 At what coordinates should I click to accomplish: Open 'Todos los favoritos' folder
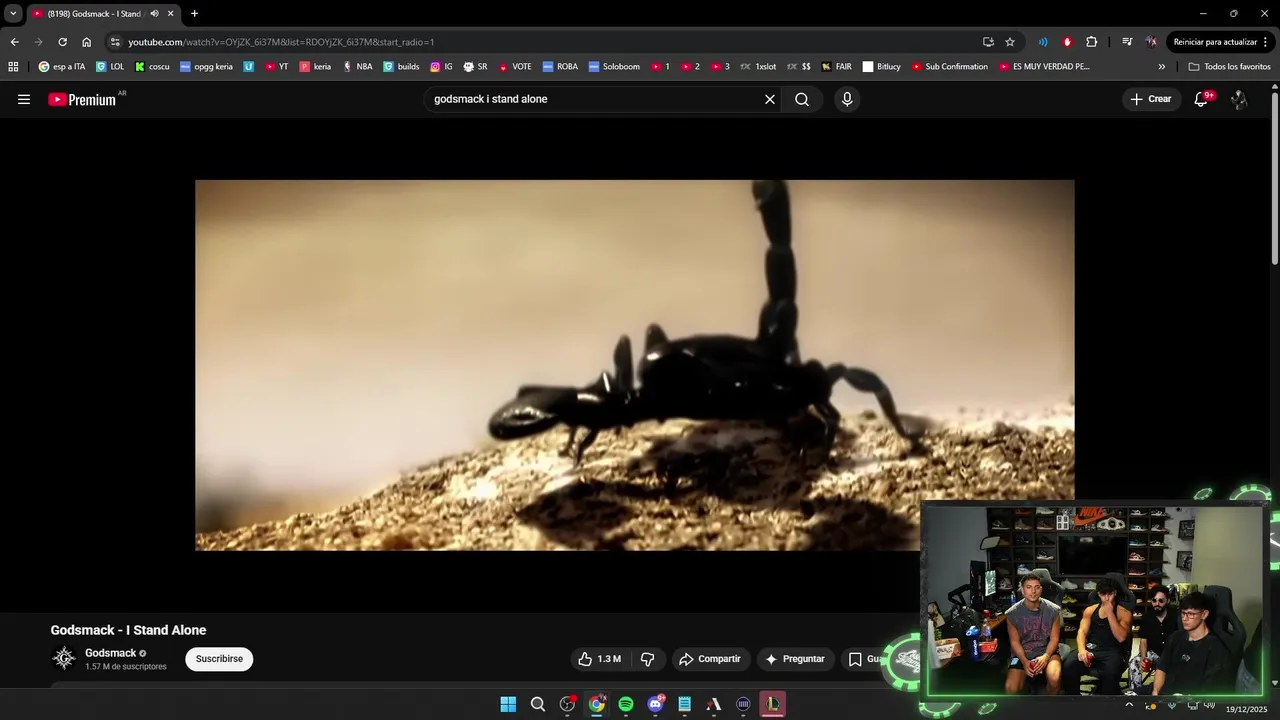[1229, 67]
